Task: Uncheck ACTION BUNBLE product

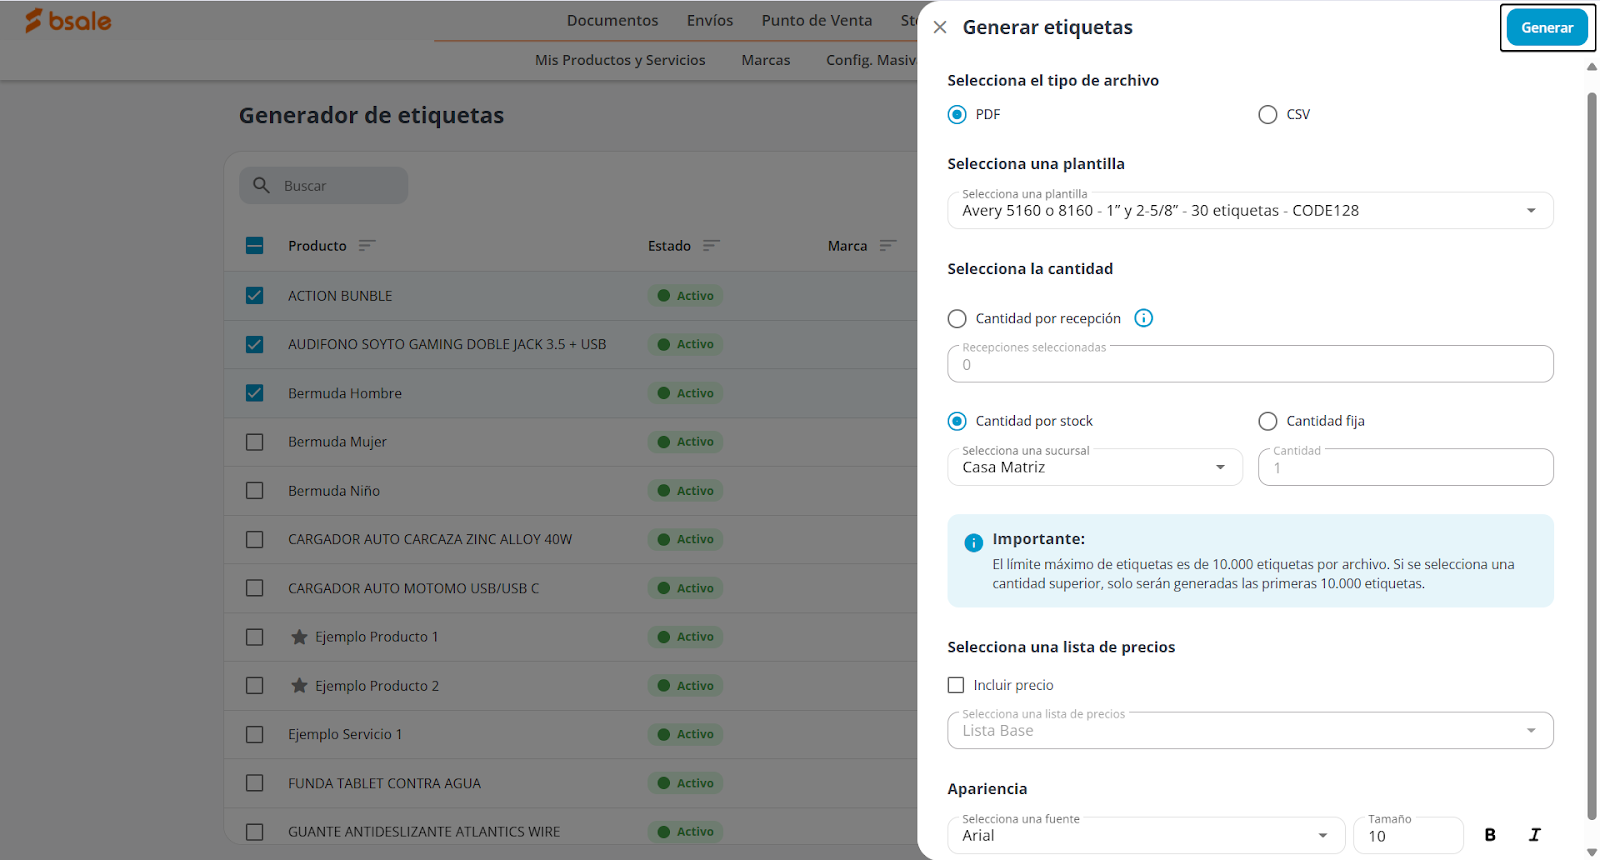Action: (255, 296)
